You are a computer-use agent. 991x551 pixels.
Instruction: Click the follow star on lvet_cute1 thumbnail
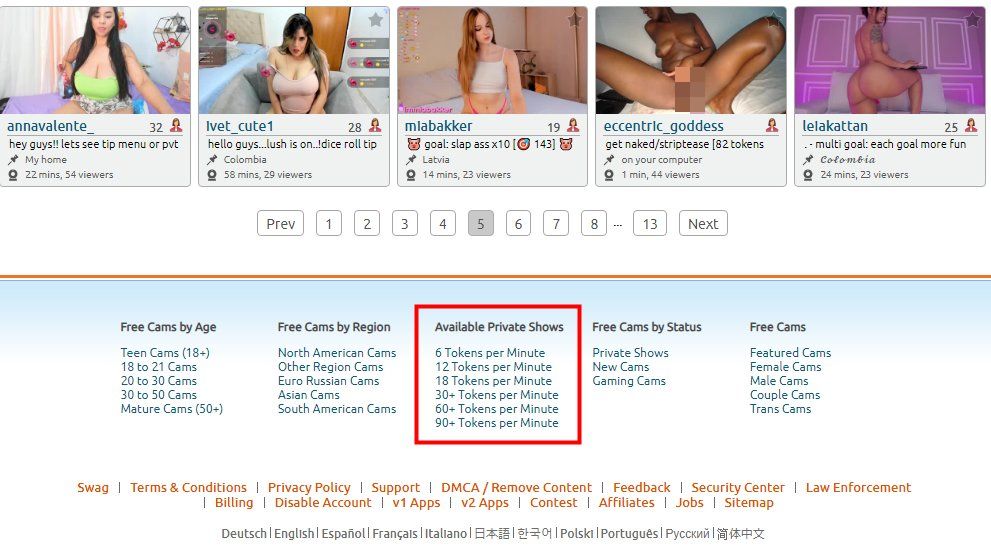click(375, 20)
